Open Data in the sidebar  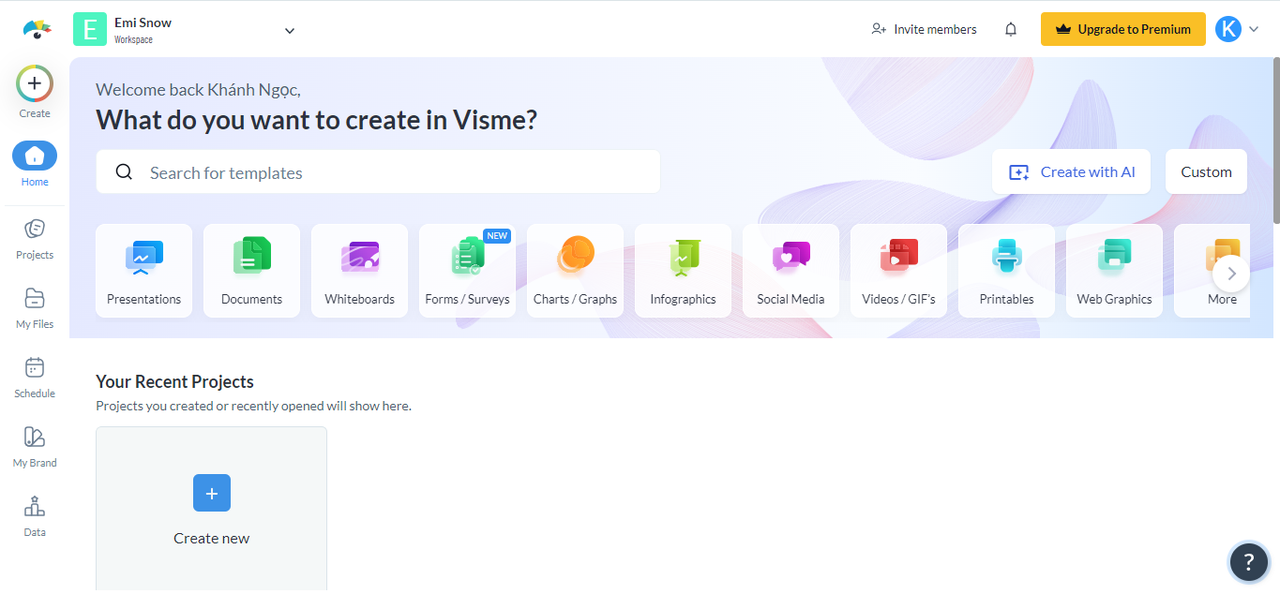pos(34,515)
